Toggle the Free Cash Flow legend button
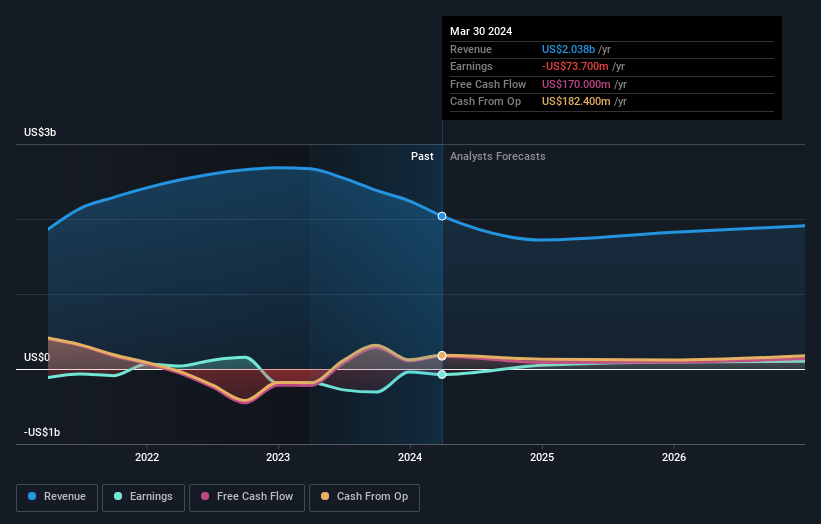821x524 pixels. point(247,497)
